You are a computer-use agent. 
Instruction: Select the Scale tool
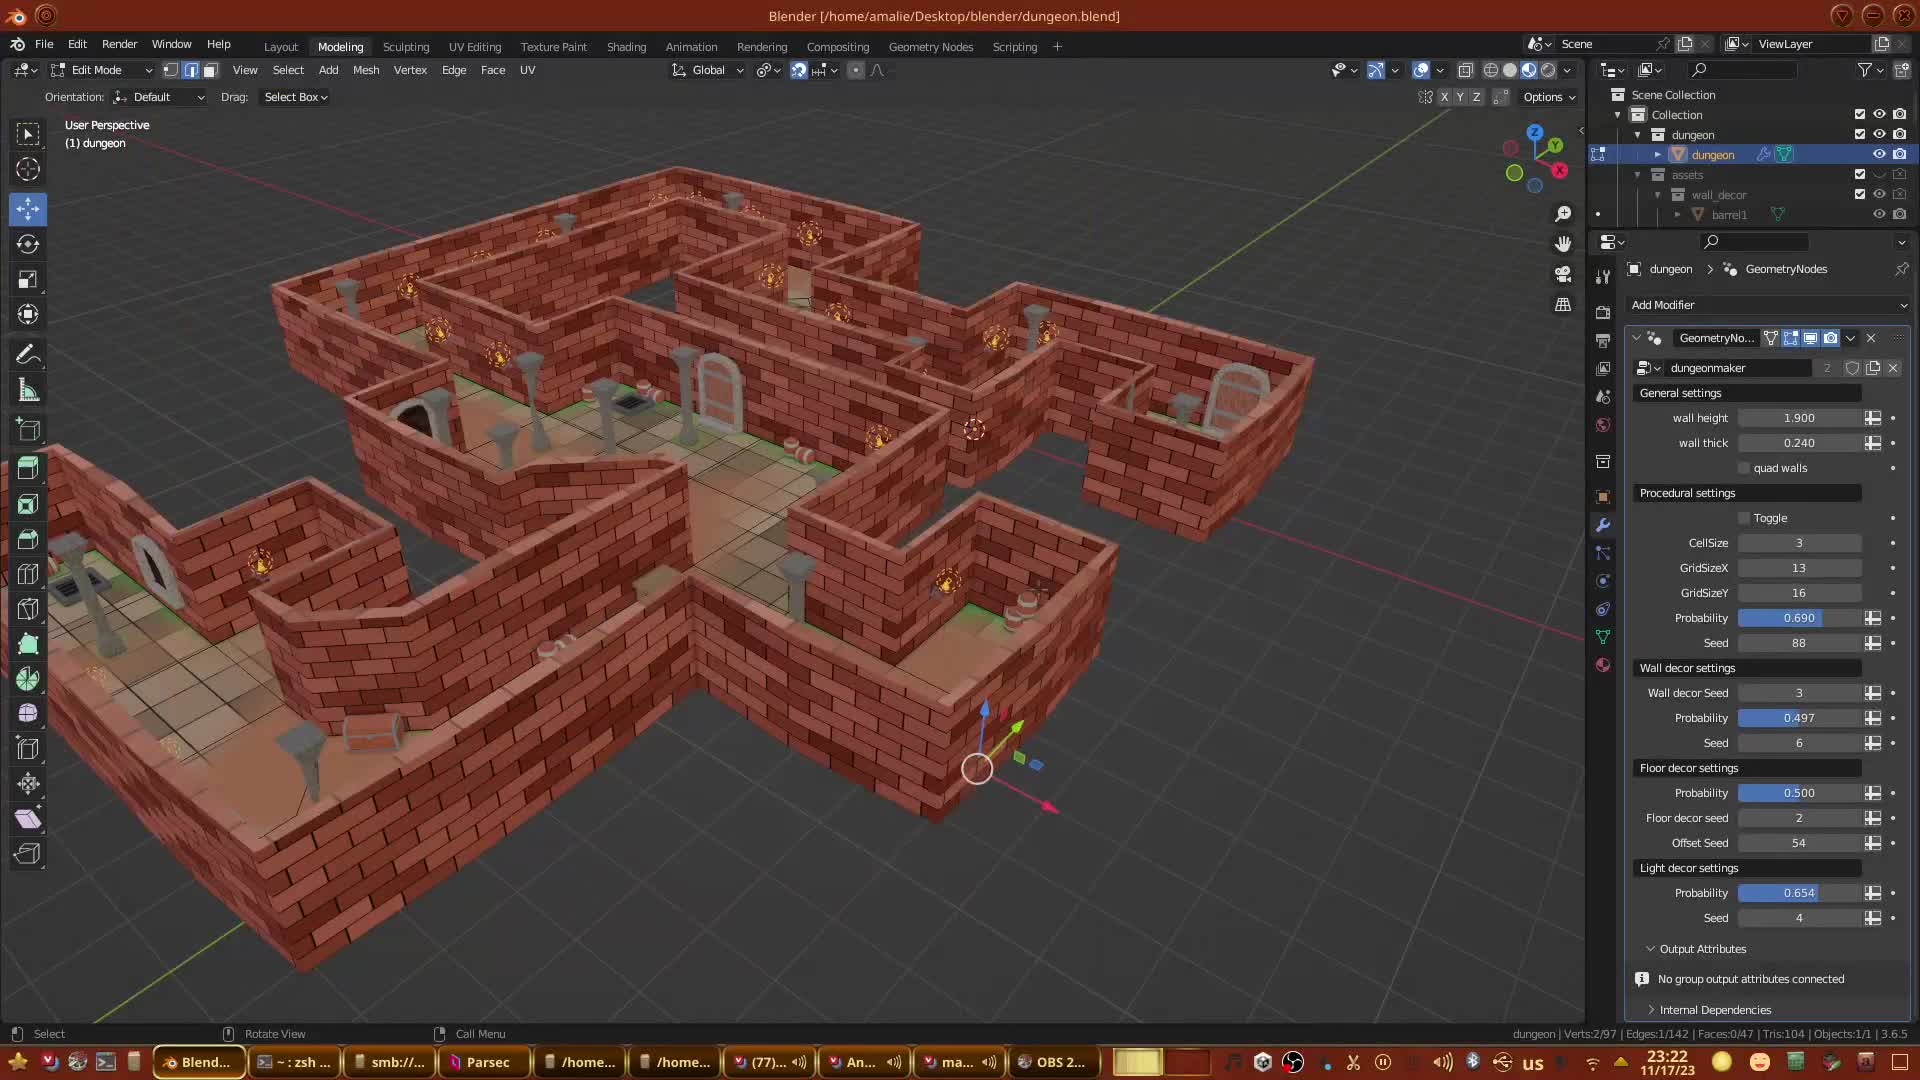tap(28, 280)
